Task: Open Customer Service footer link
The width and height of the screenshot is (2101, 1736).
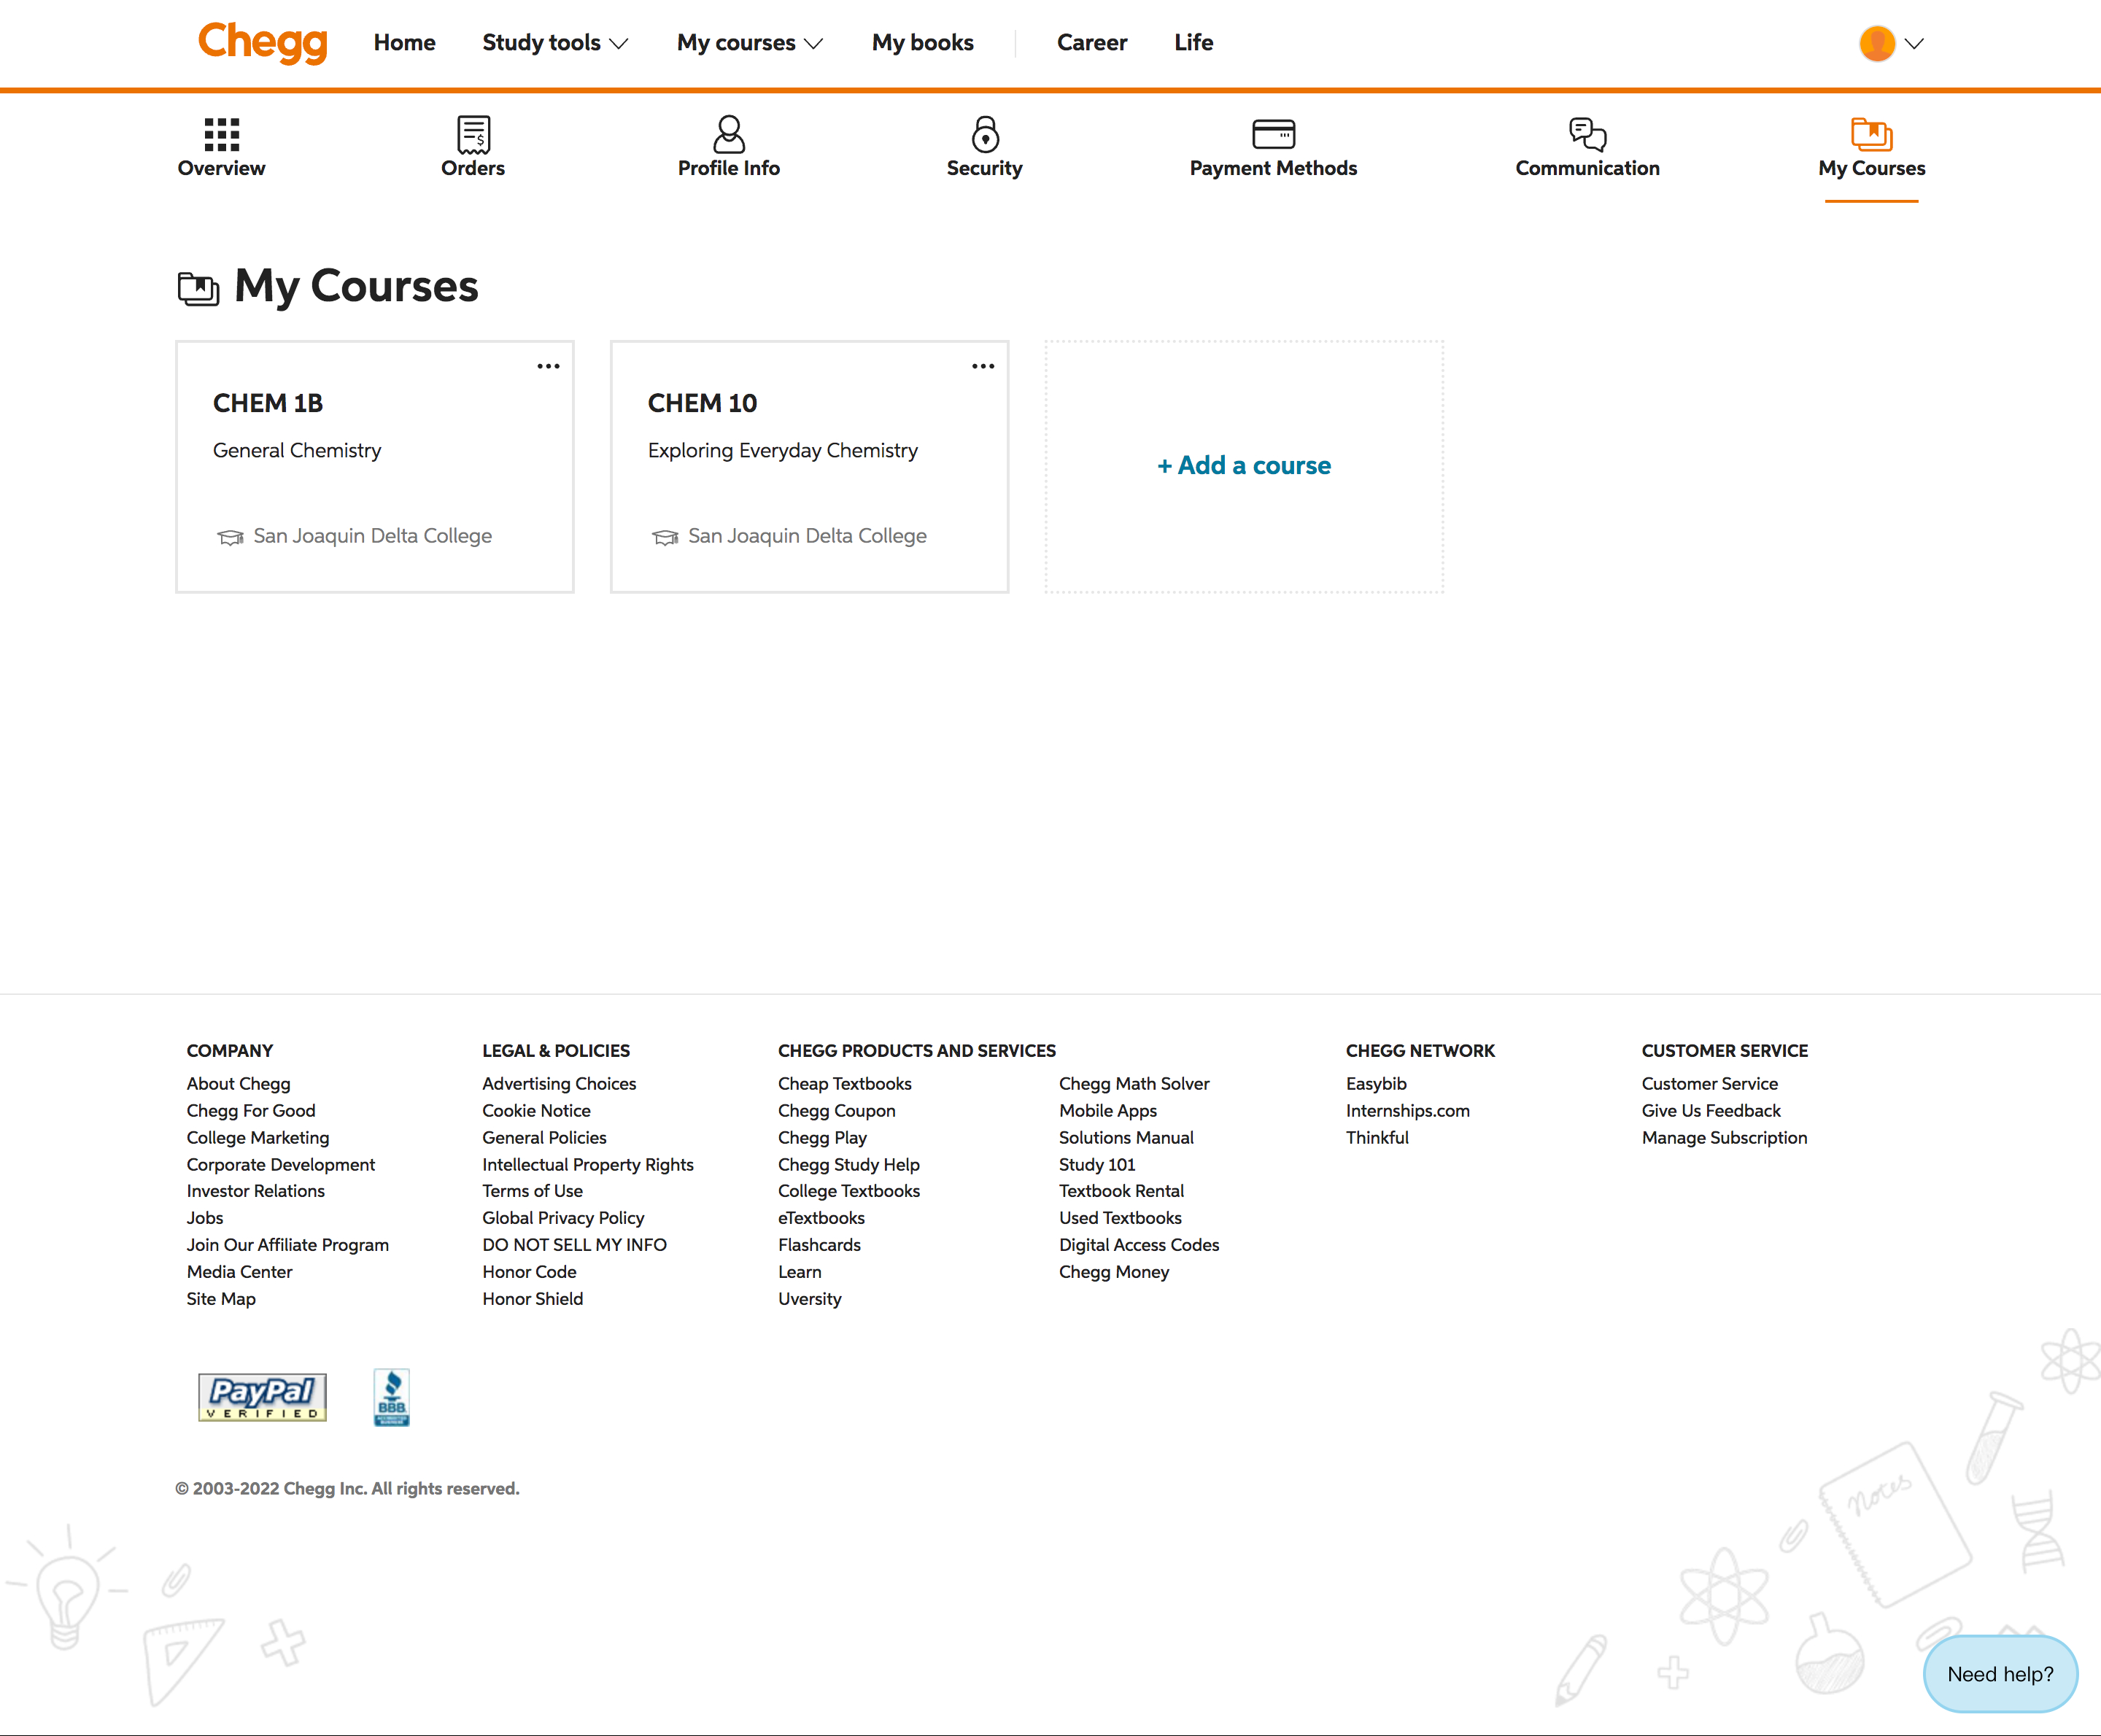Action: click(x=1709, y=1083)
